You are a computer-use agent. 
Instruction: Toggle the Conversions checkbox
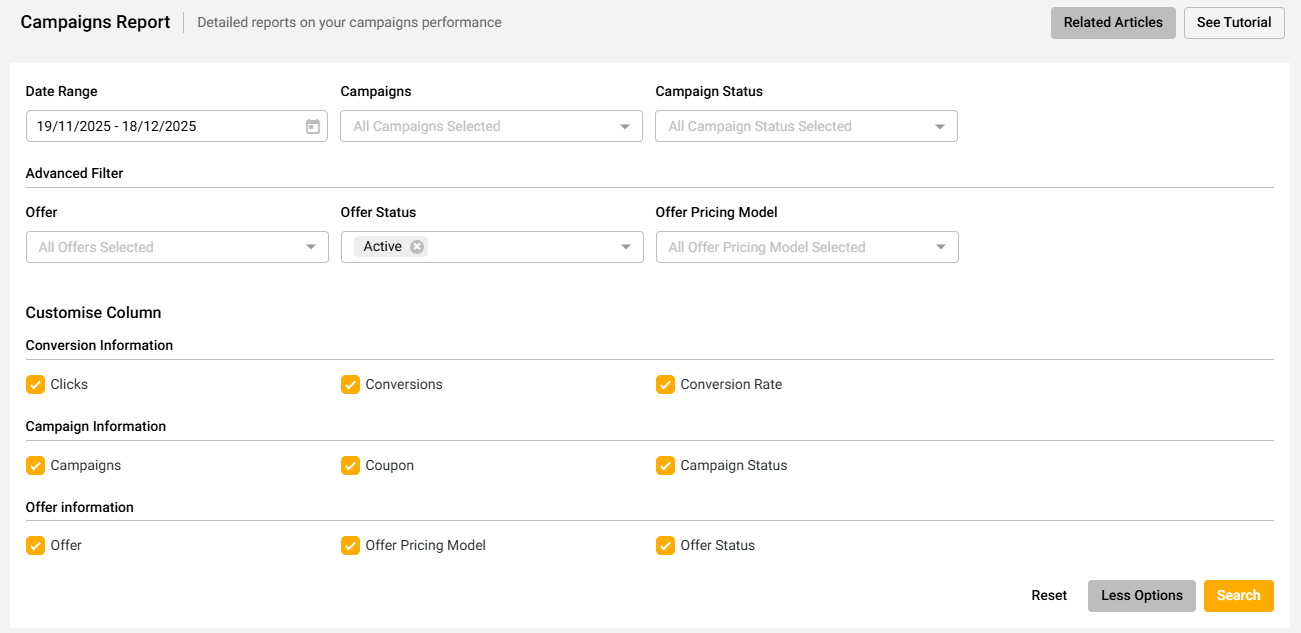pyautogui.click(x=350, y=384)
